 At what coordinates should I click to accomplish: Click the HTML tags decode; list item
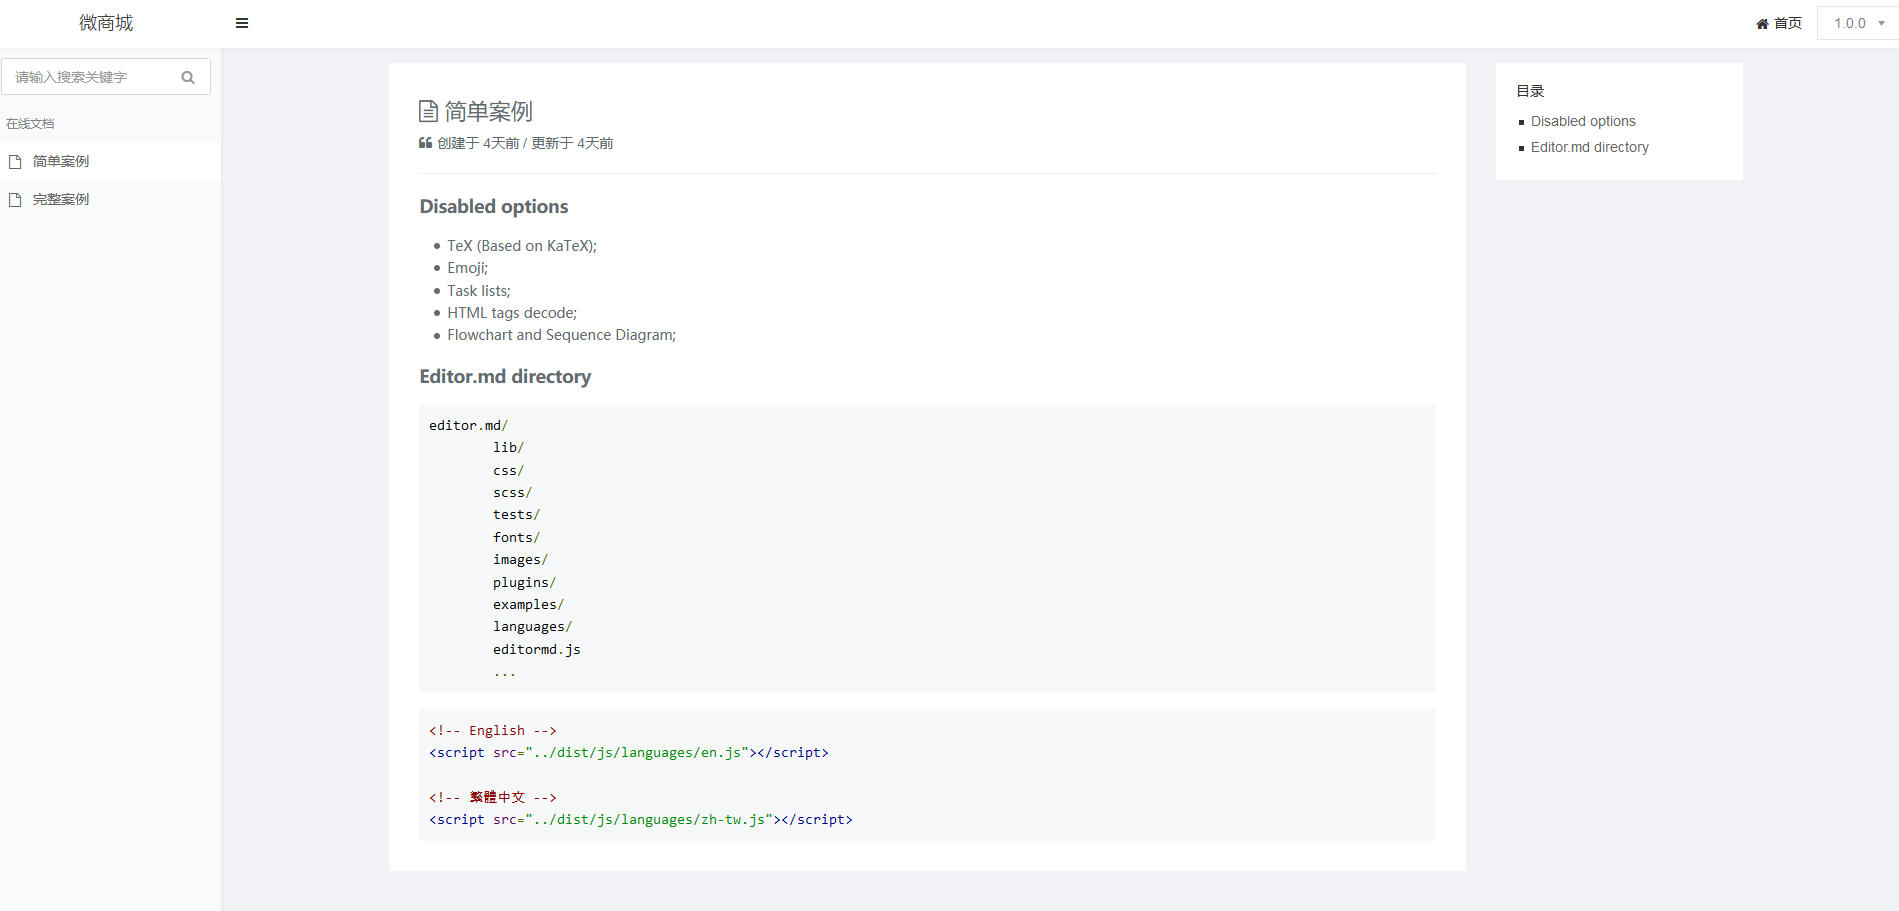512,313
